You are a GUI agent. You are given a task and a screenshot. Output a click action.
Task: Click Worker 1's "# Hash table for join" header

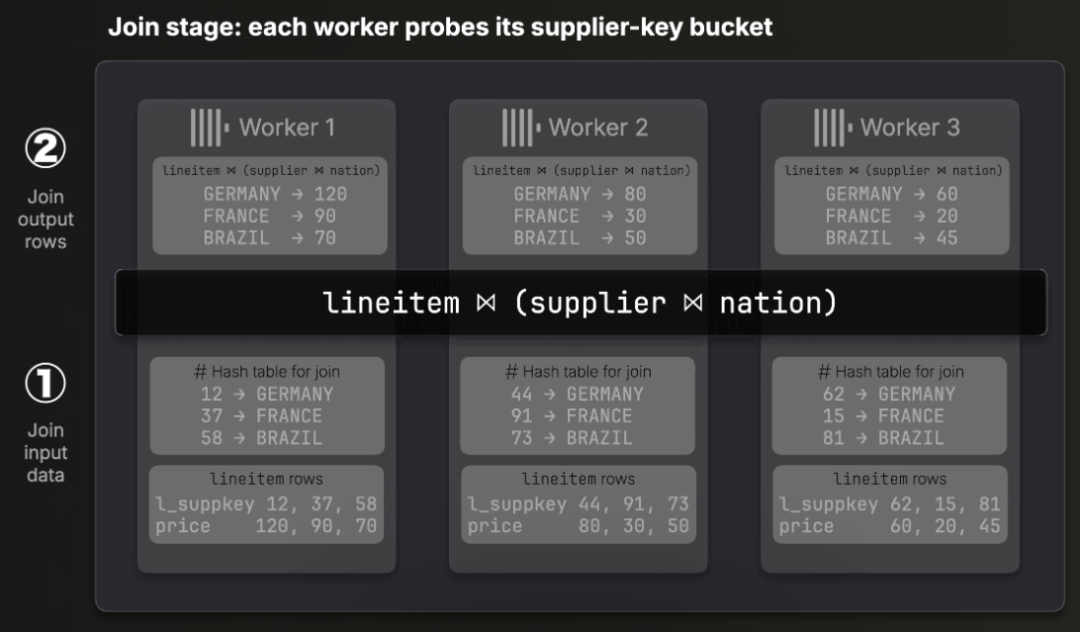click(x=267, y=372)
